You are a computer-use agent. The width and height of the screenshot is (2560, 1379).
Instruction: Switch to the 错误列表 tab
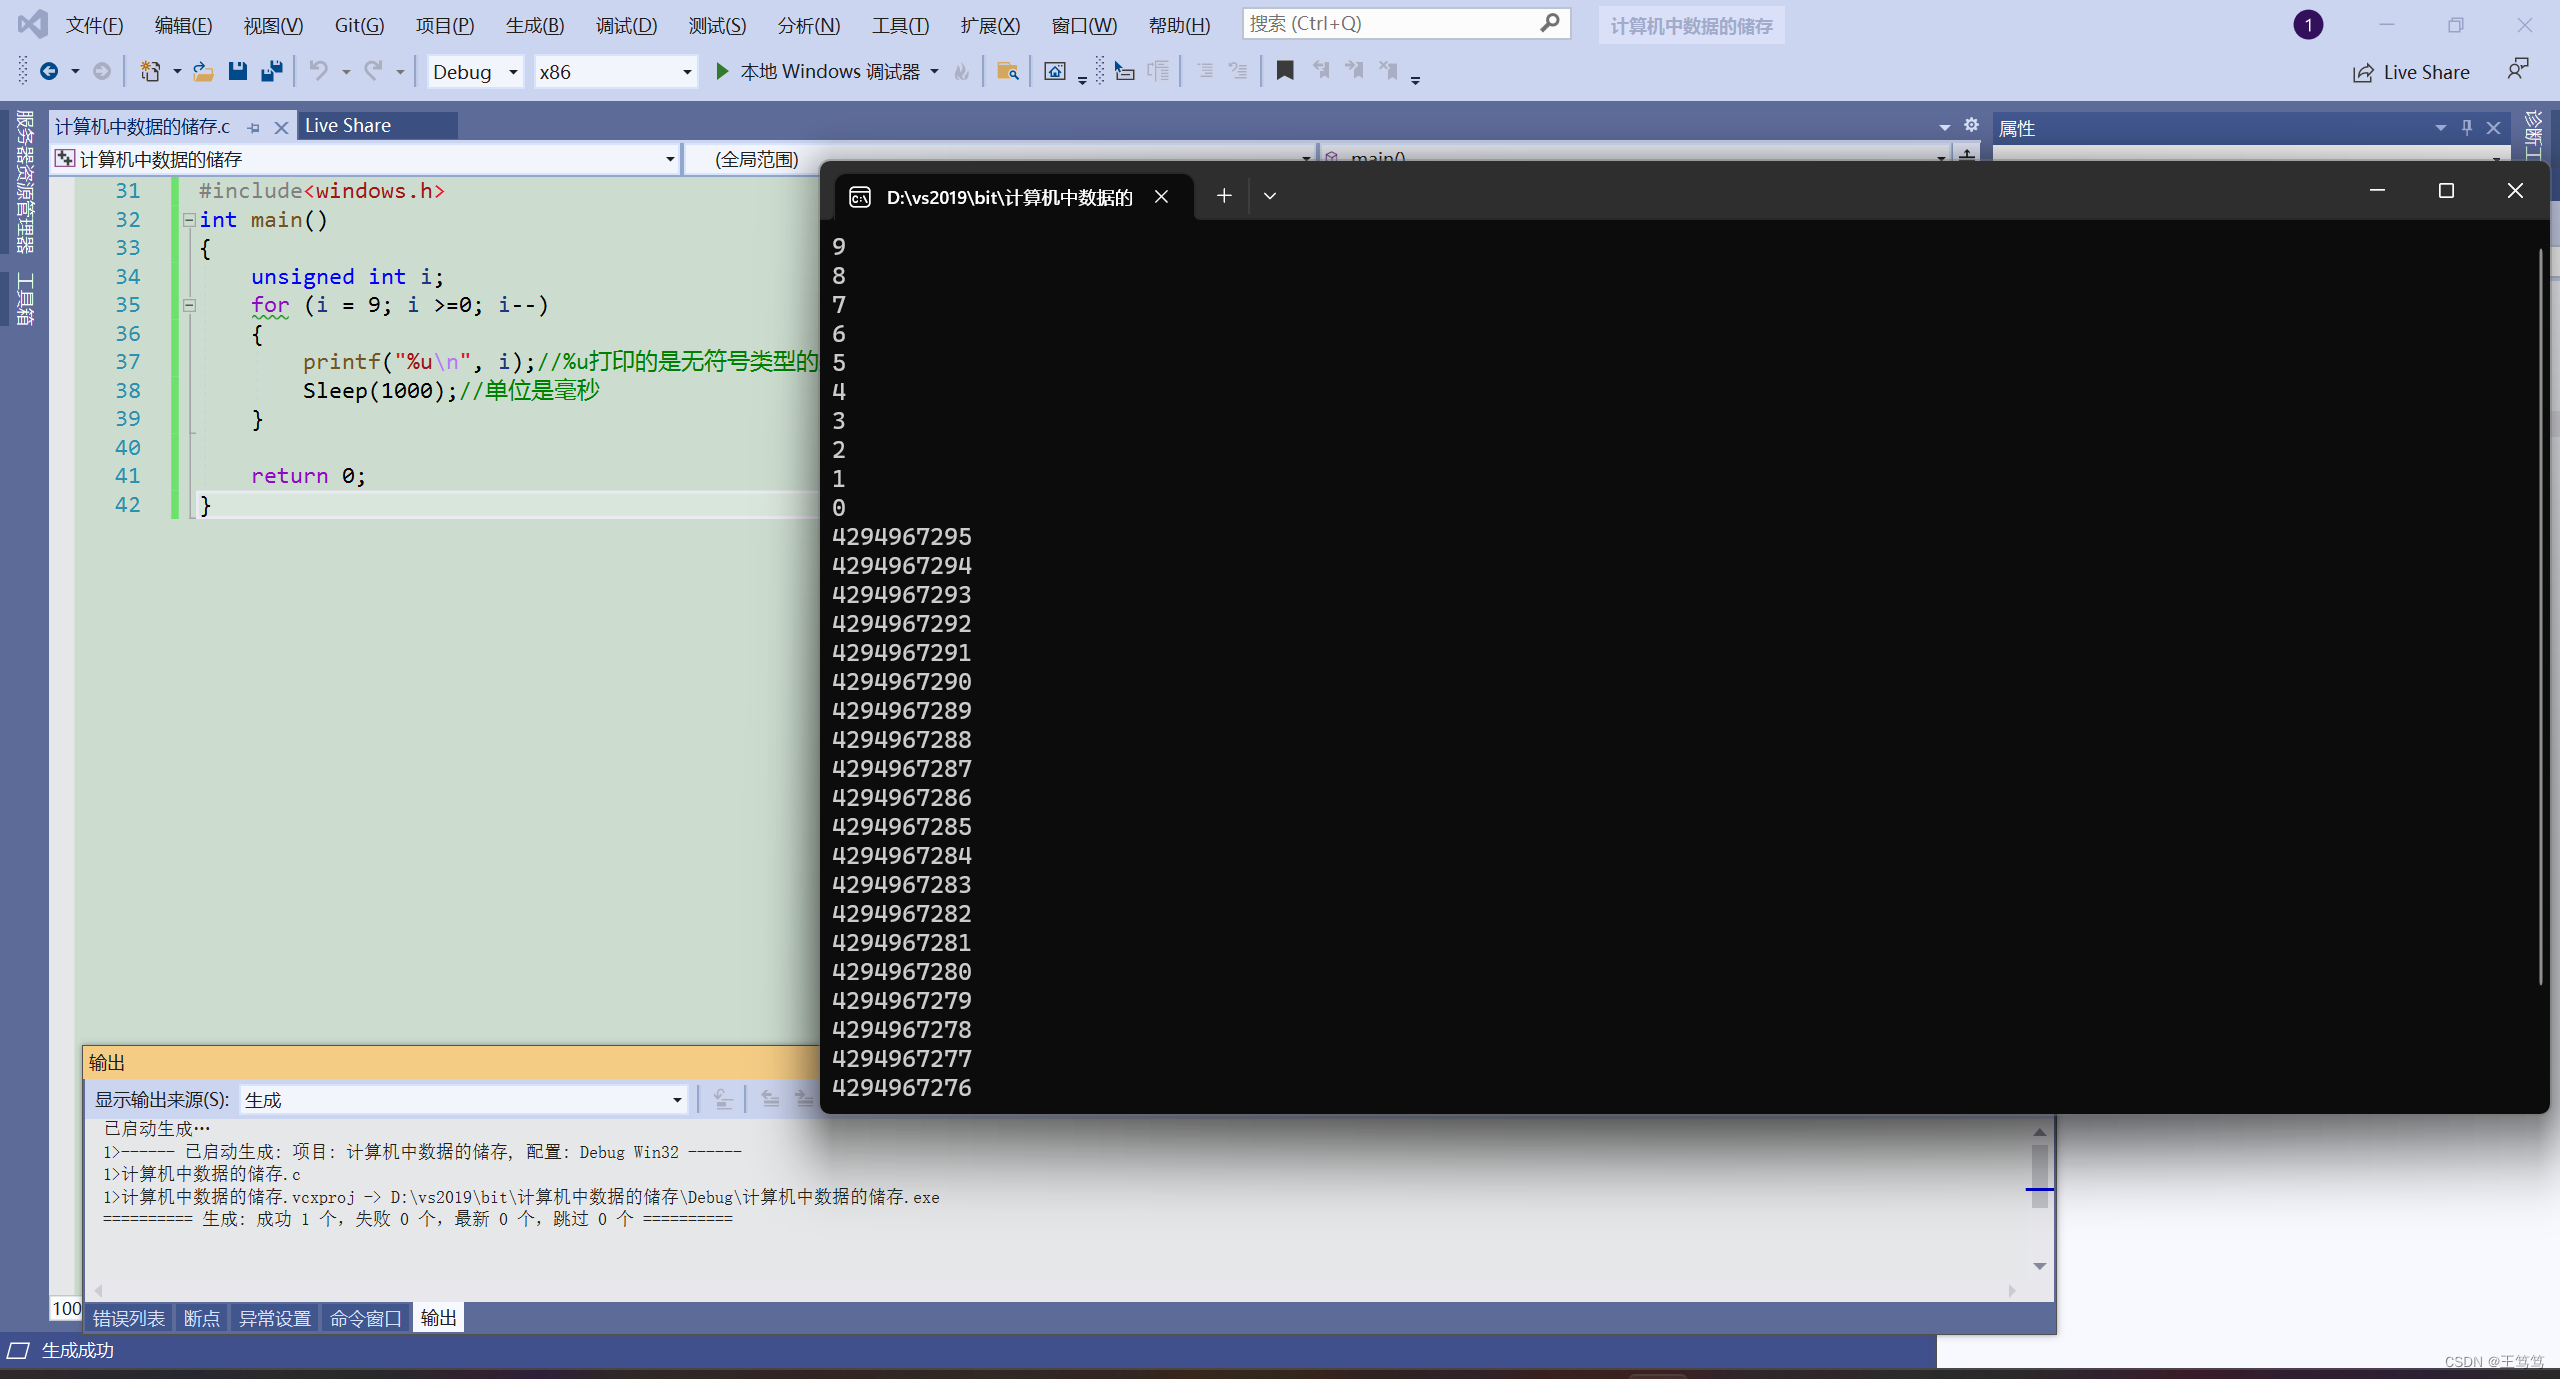pos(128,1318)
